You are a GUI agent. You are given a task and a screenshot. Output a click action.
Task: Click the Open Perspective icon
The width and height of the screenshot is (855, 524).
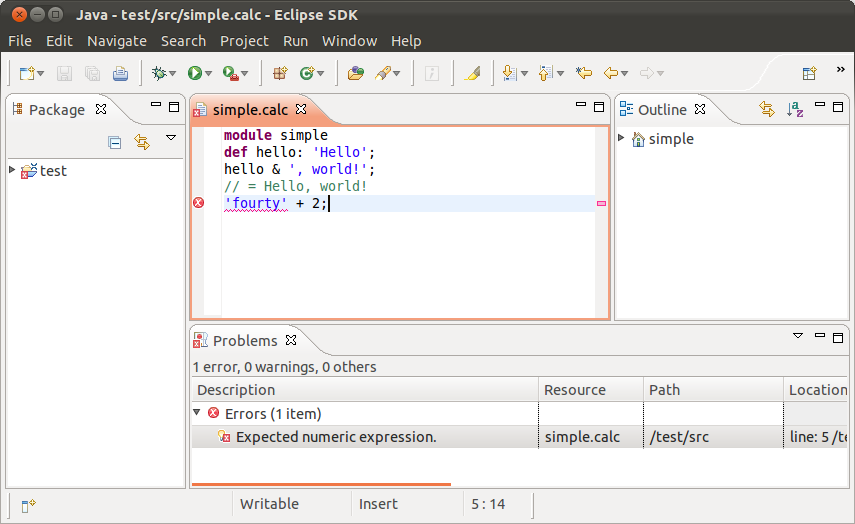point(809,73)
